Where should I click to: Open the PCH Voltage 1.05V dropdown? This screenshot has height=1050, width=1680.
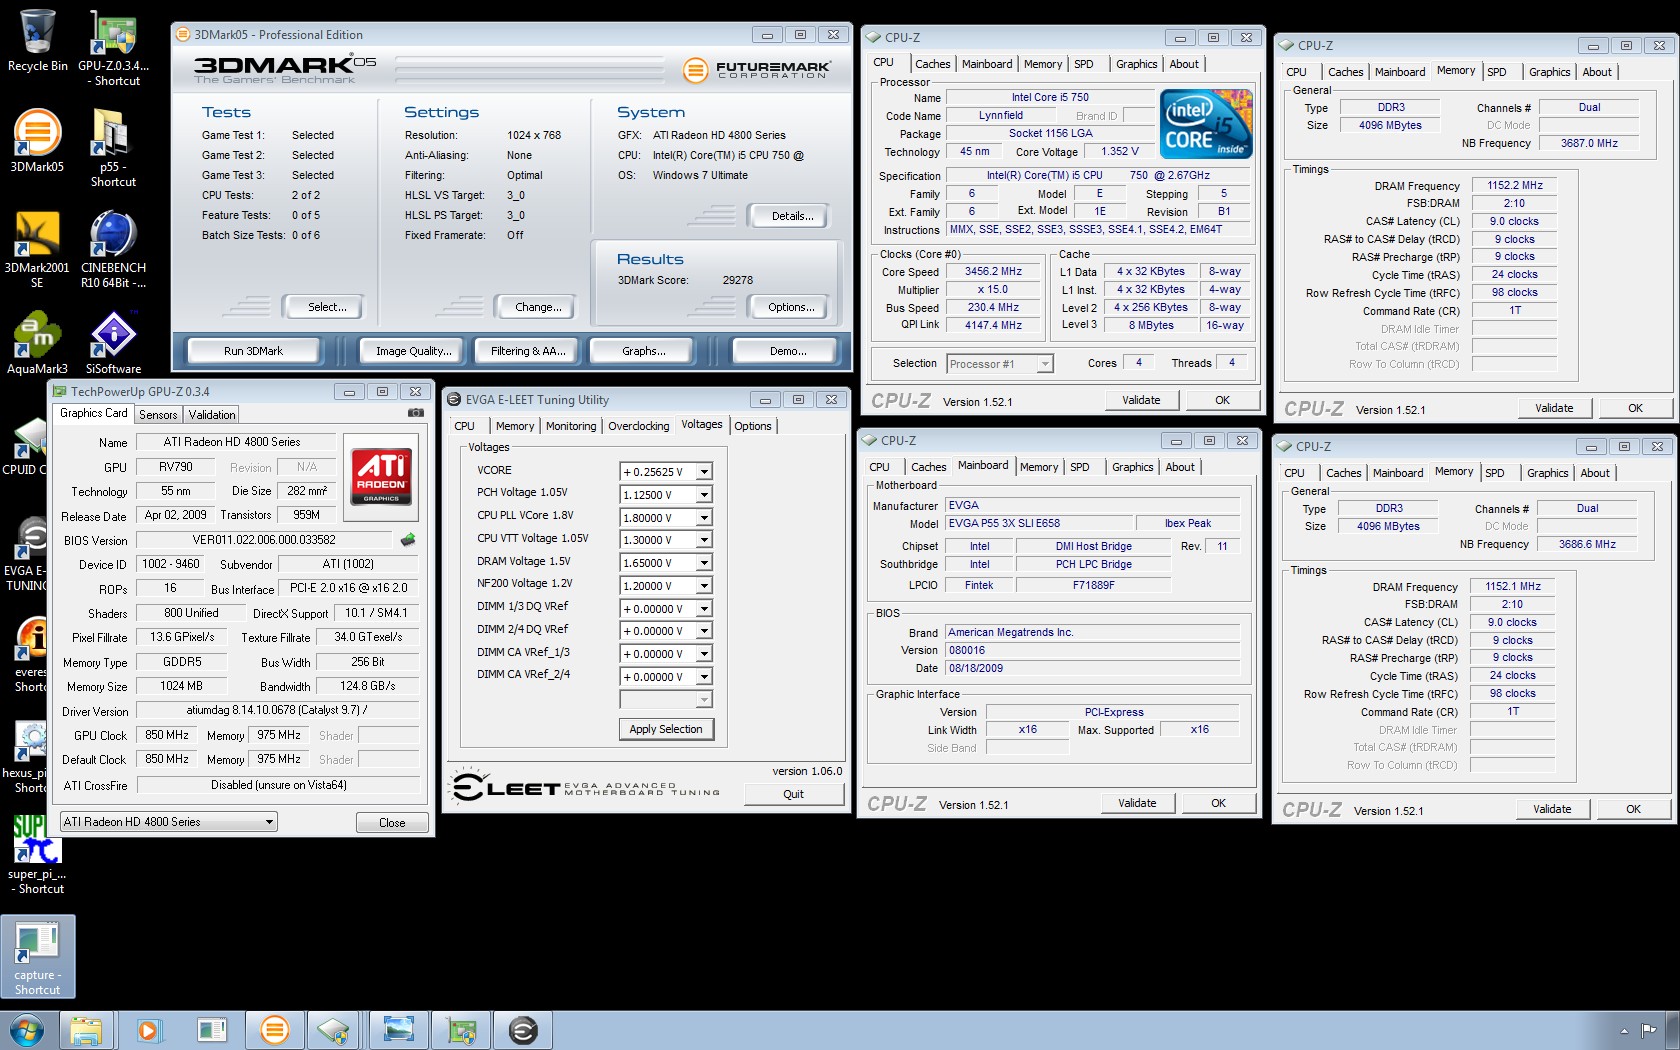point(704,495)
